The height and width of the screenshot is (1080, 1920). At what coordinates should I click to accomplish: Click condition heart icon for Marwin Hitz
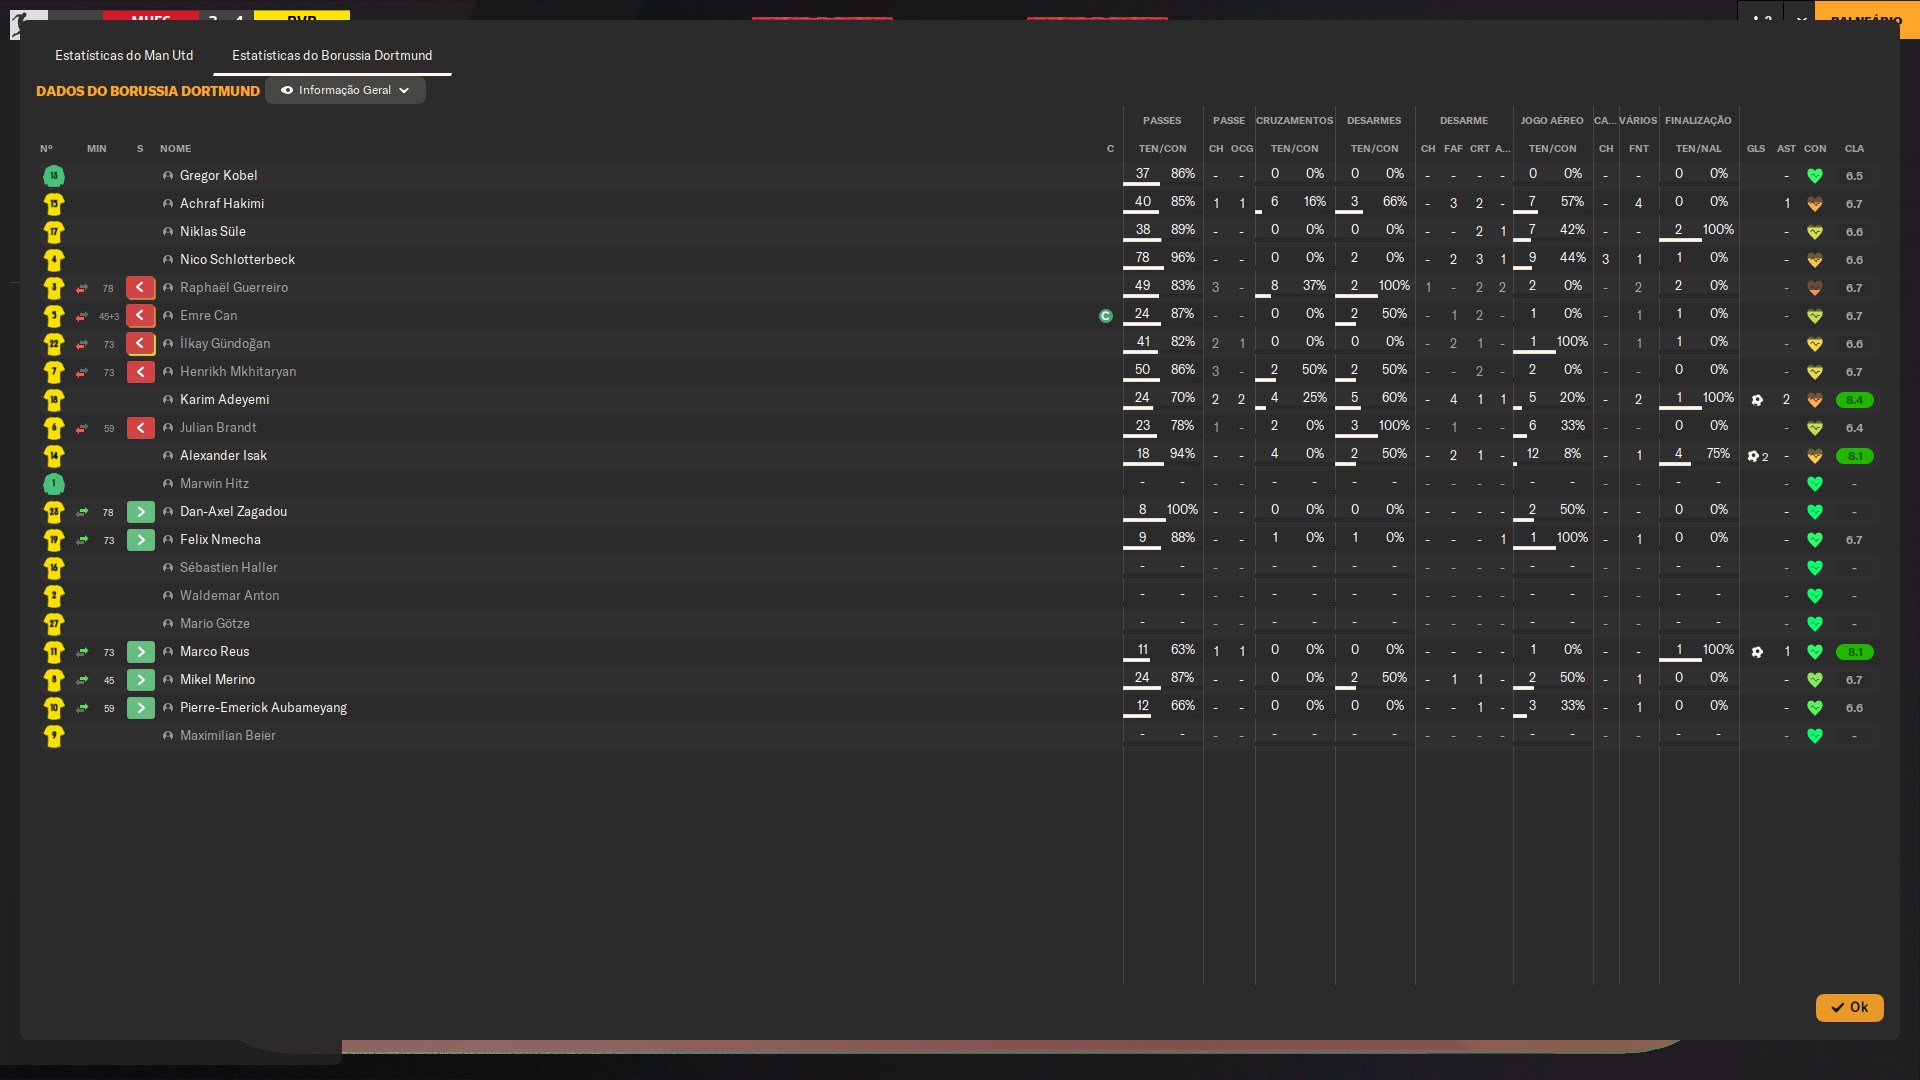coord(1815,484)
